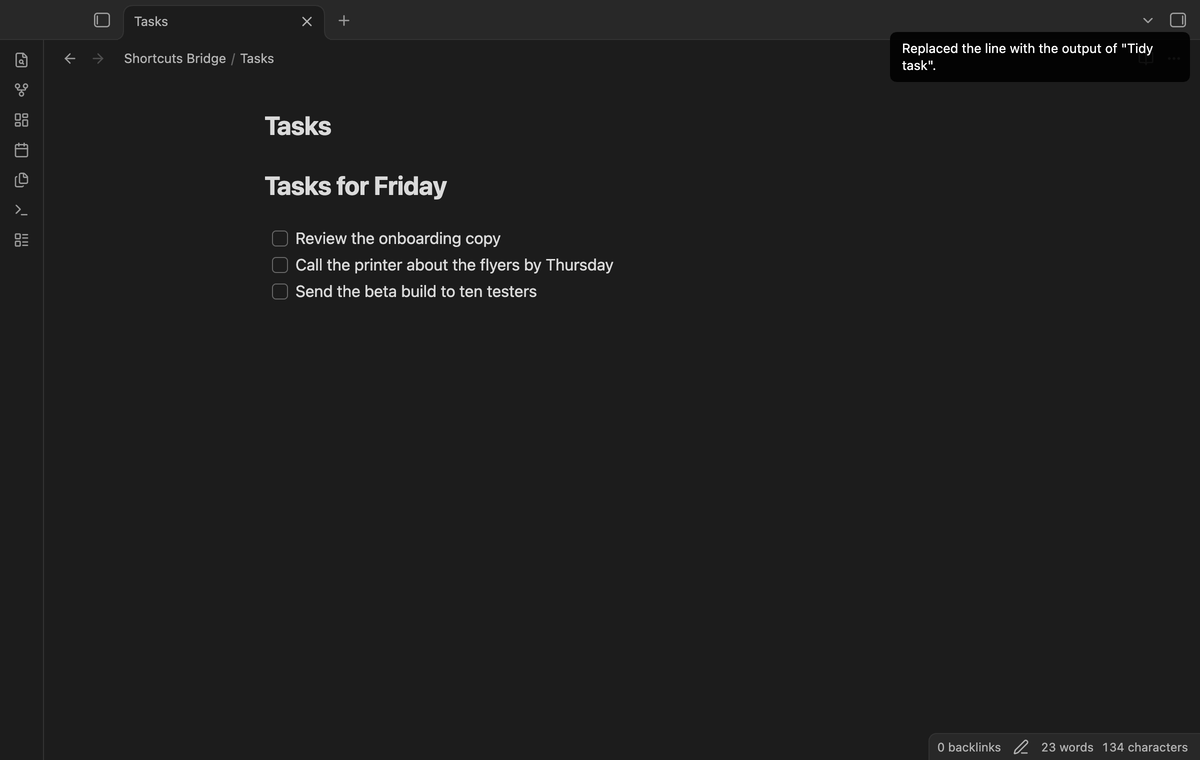Click text Call the printer about the flyers
This screenshot has width=1200, height=760.
pyautogui.click(x=407, y=265)
